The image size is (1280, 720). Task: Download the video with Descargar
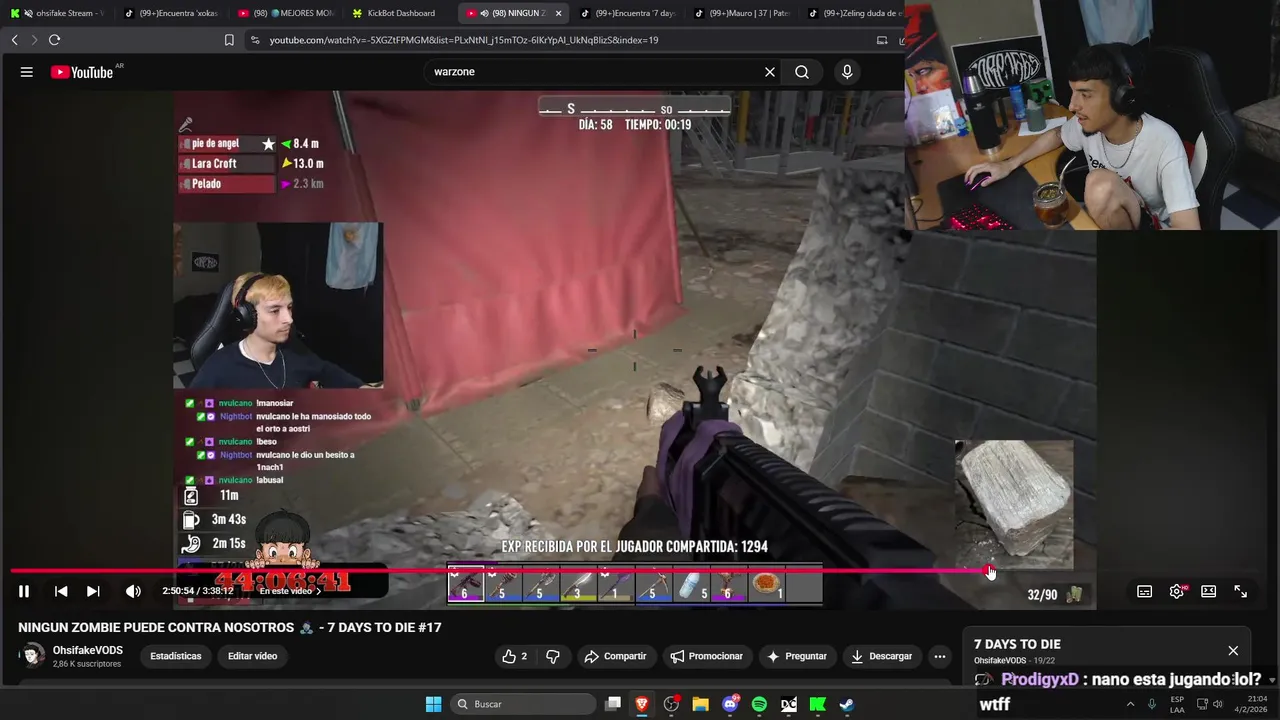[881, 656]
